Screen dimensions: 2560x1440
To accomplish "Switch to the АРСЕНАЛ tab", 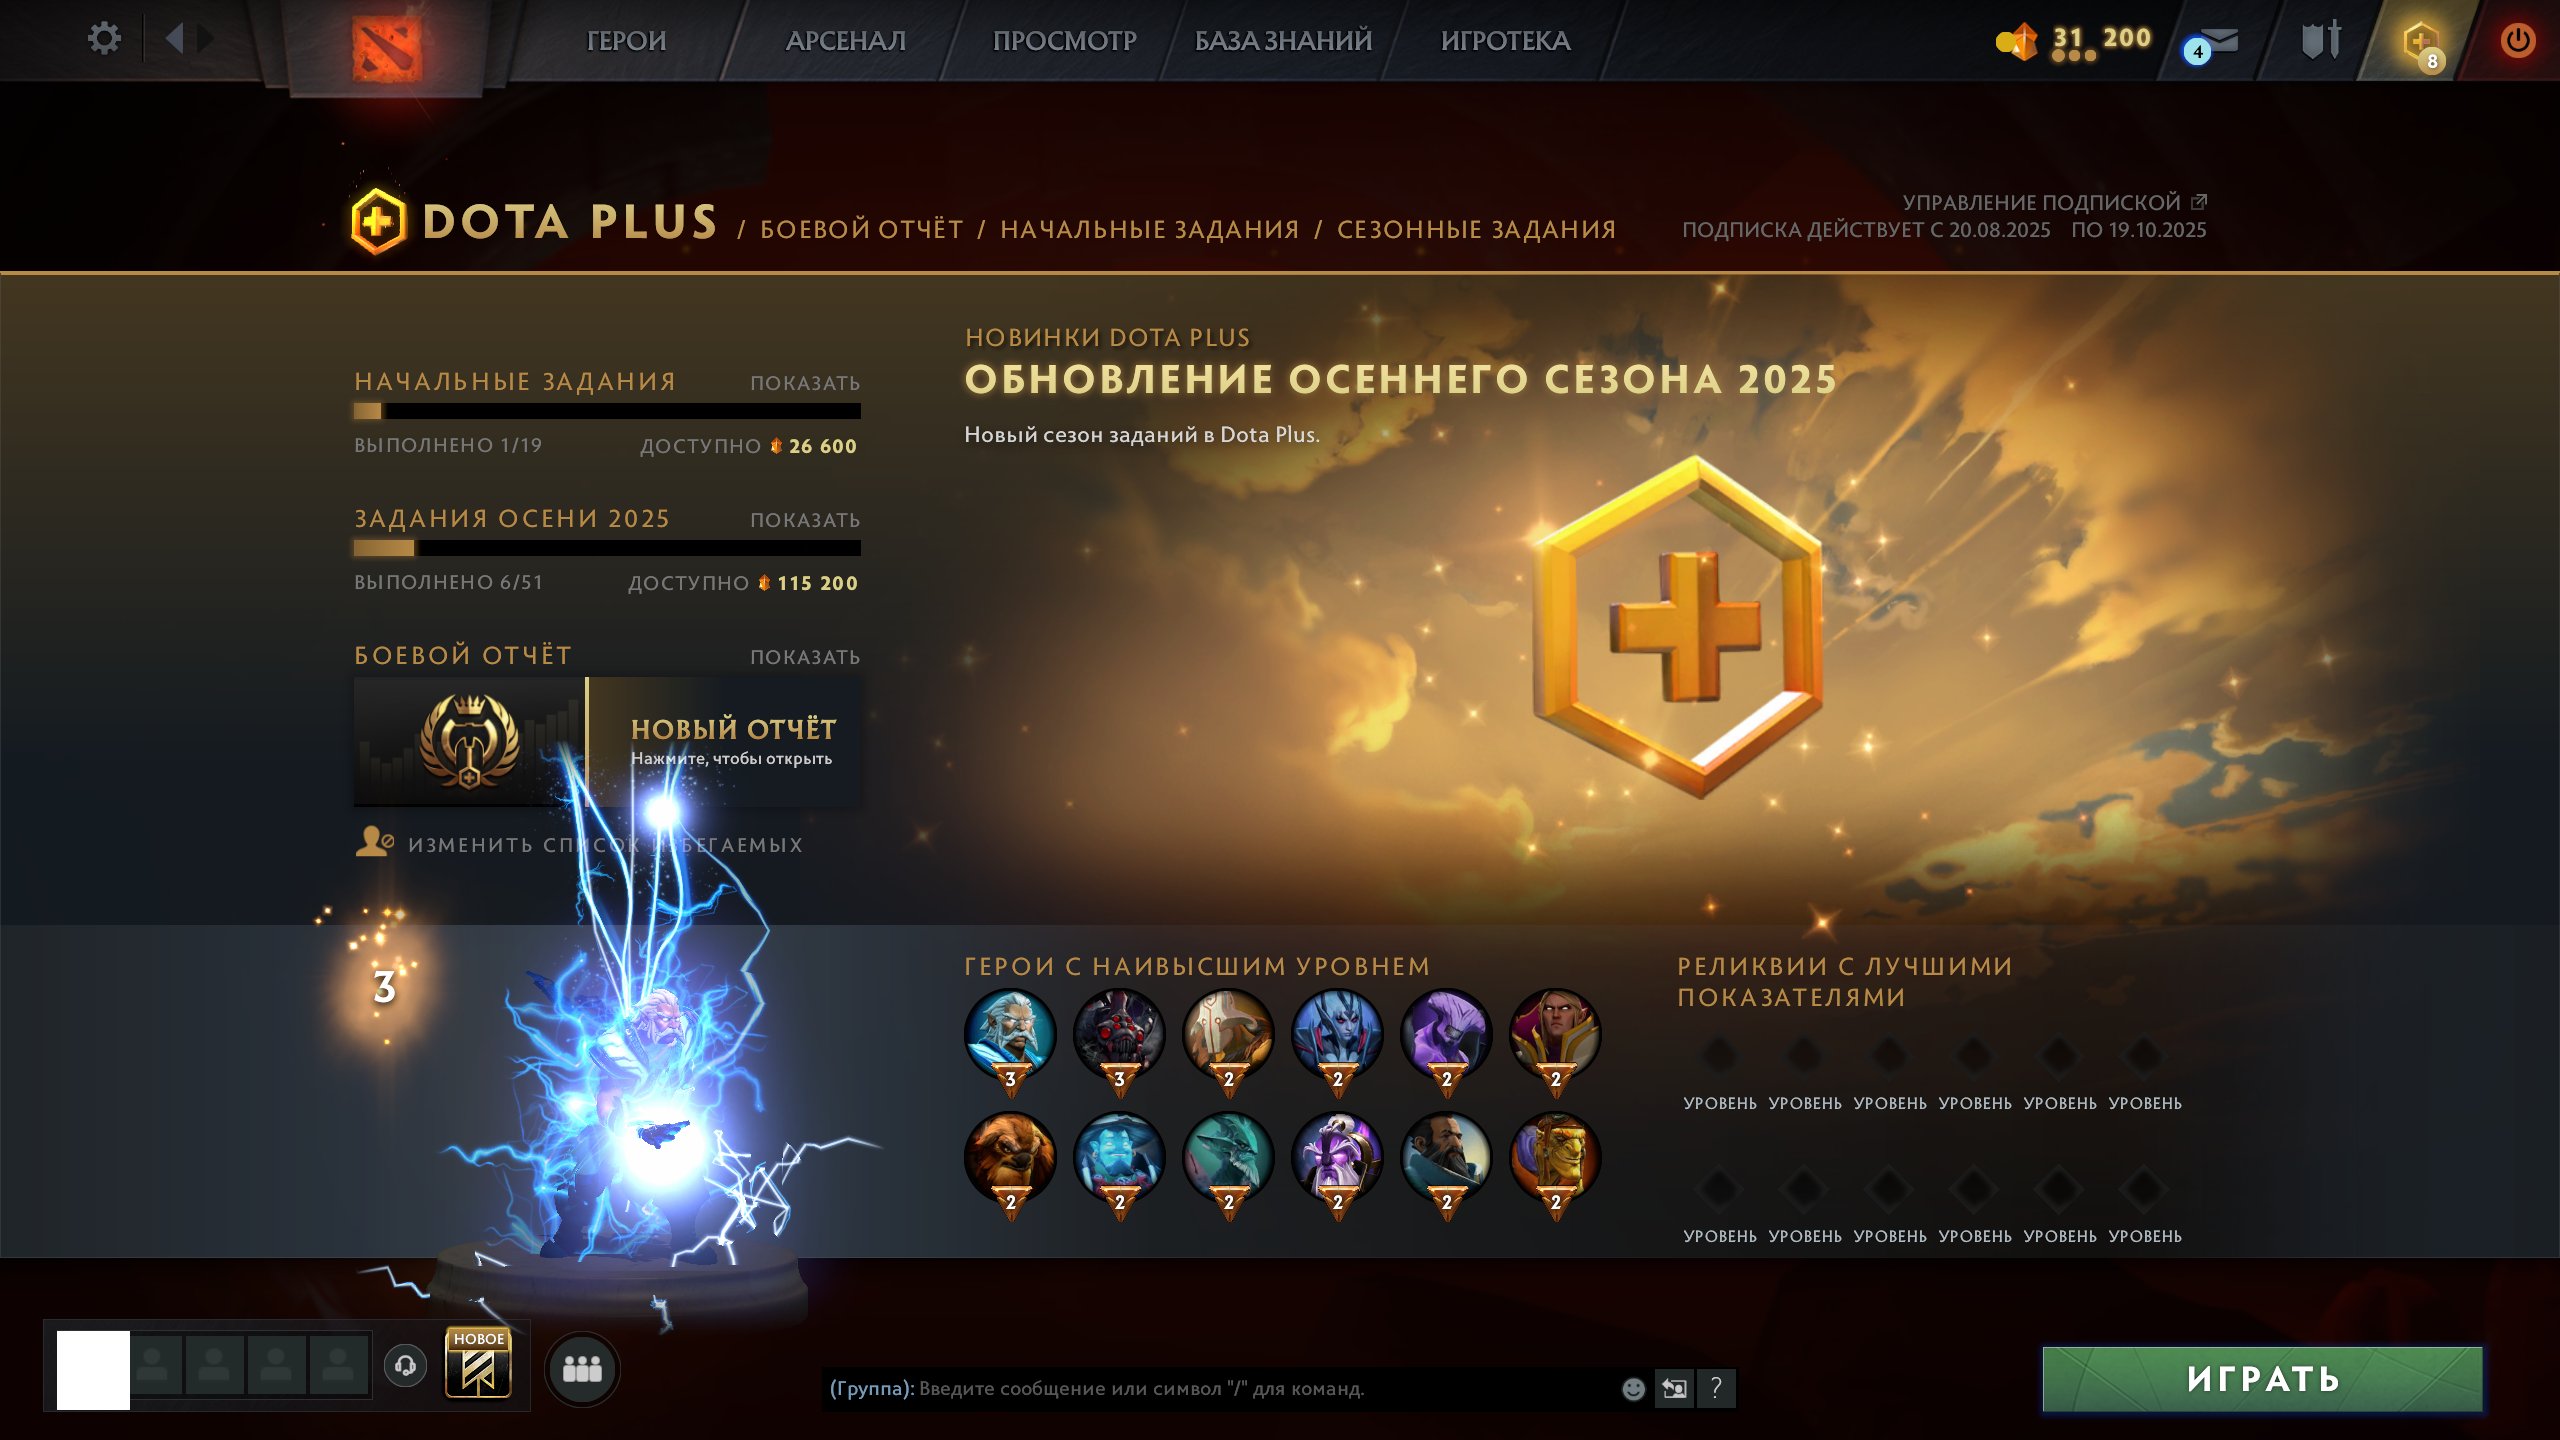I will 846,41.
